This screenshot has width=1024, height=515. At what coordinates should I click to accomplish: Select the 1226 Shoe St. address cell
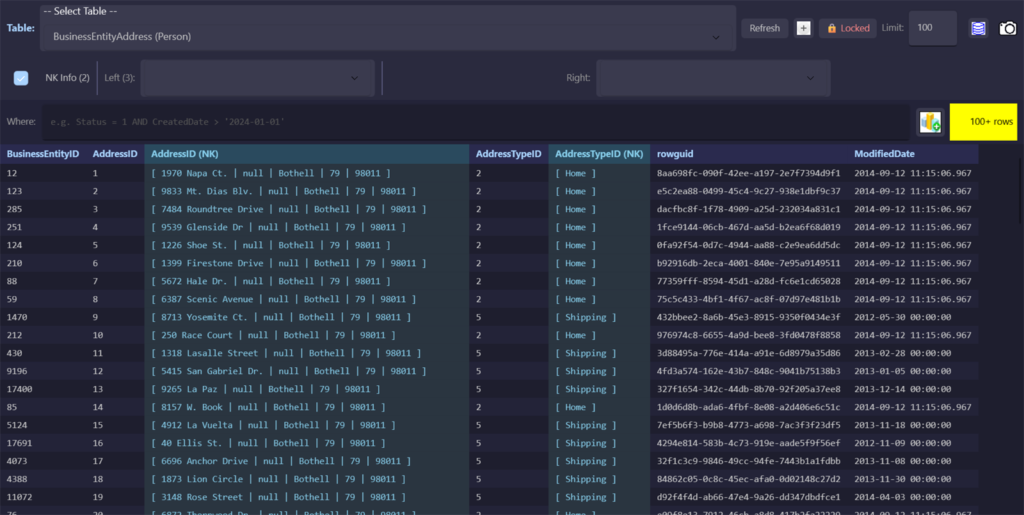(x=306, y=245)
